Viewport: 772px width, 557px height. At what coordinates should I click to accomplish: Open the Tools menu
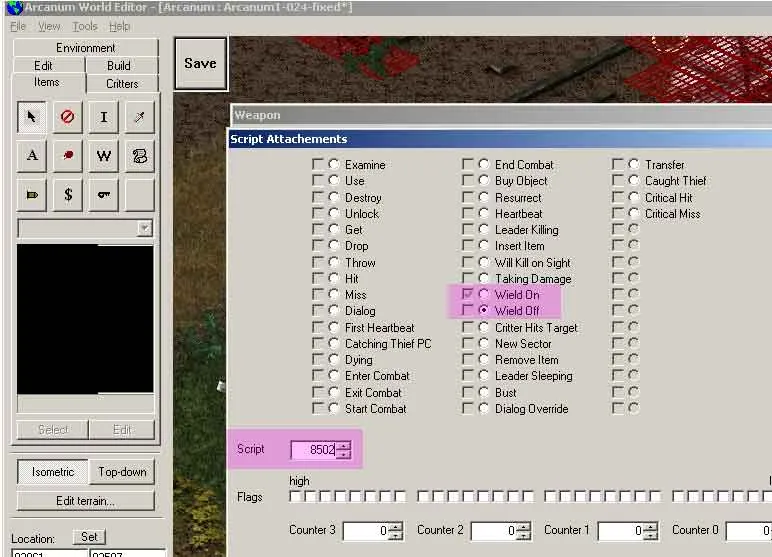point(85,26)
